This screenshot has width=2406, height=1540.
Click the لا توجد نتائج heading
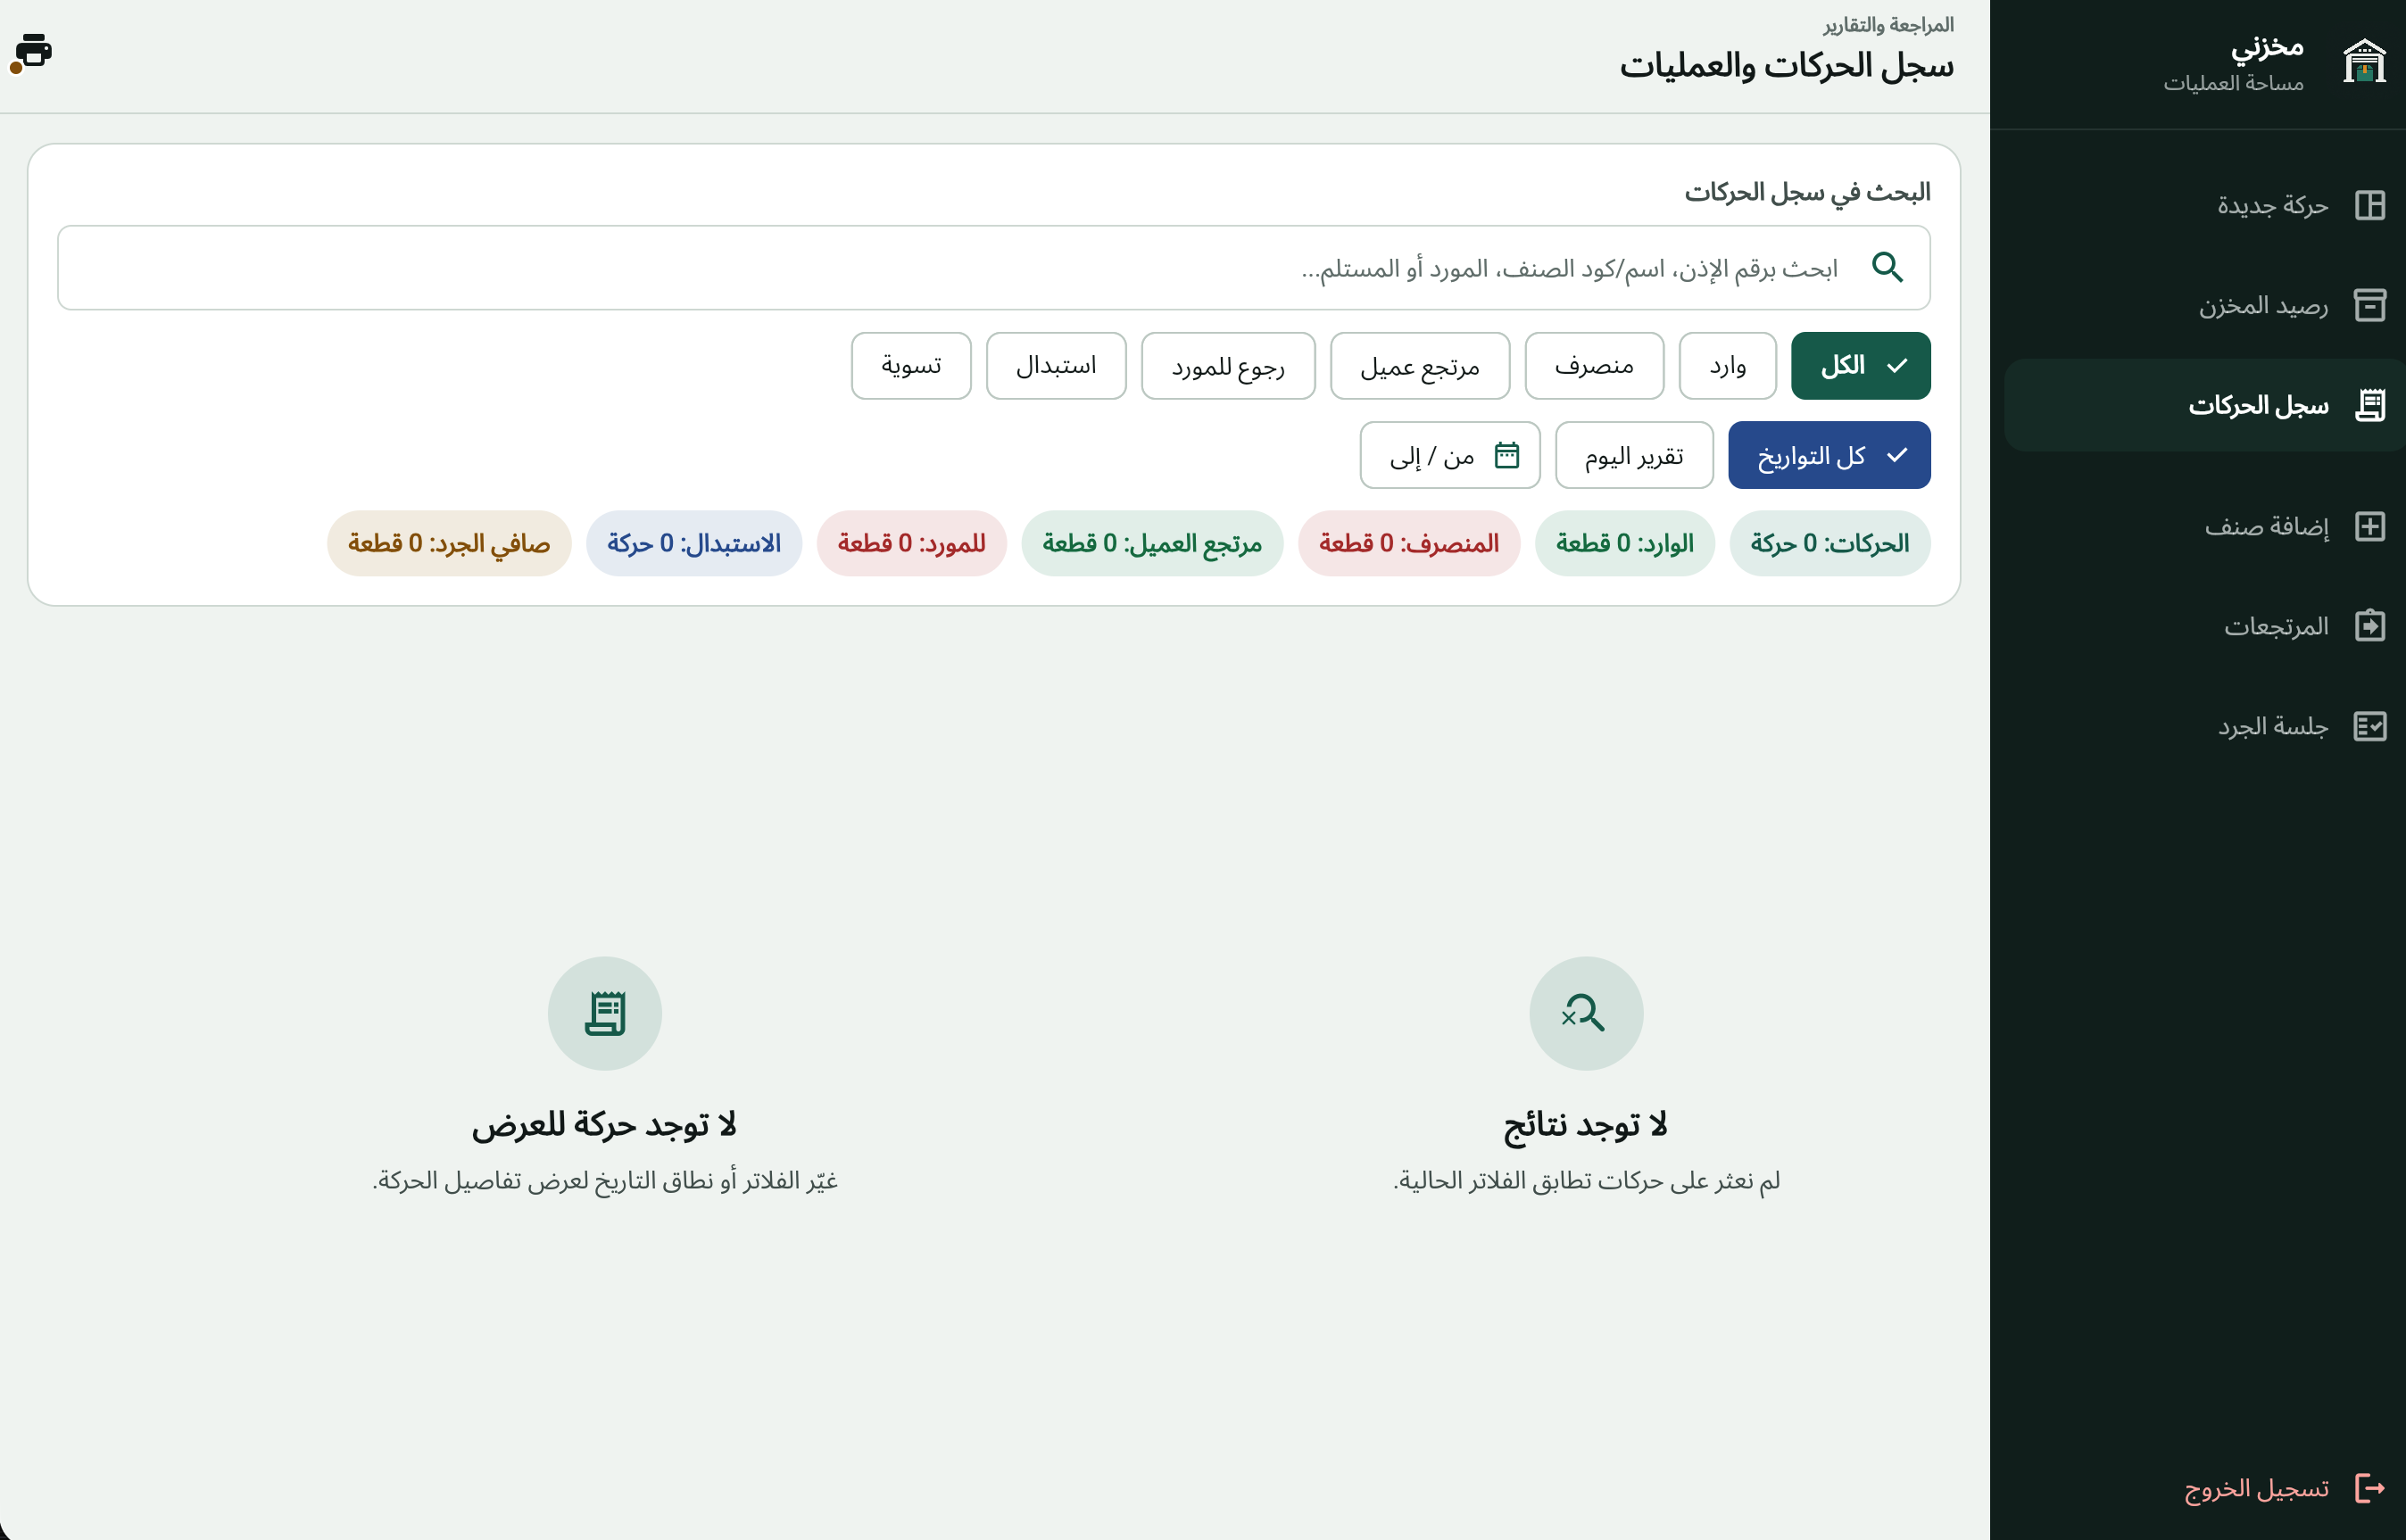(1586, 1125)
